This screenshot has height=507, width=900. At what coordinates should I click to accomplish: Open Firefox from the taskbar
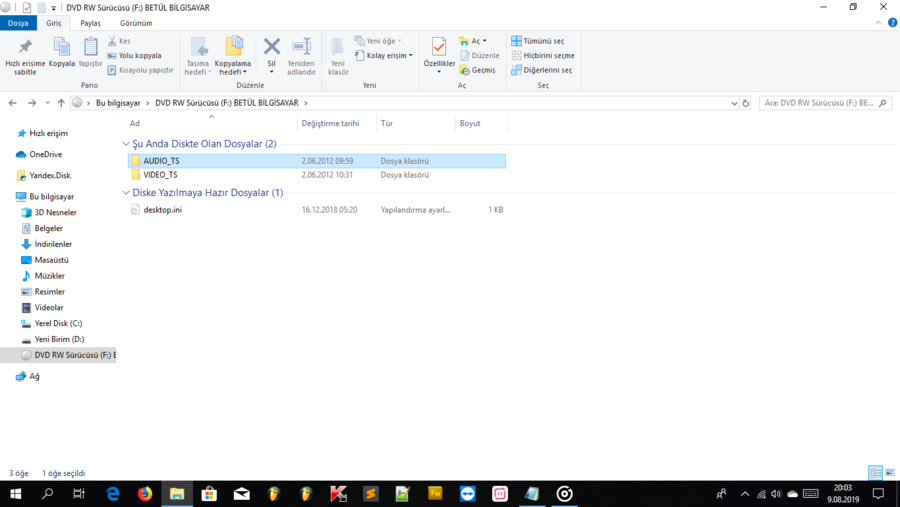click(145, 494)
